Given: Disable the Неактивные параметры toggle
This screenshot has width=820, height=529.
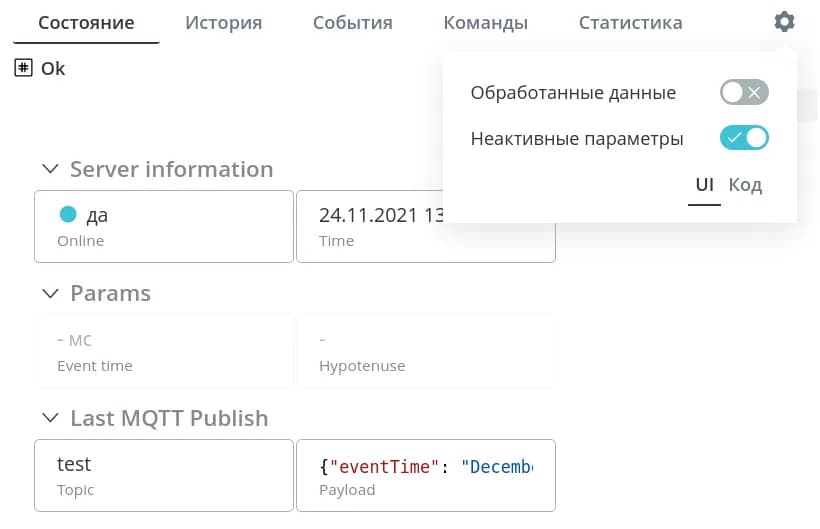Looking at the screenshot, I should point(744,138).
